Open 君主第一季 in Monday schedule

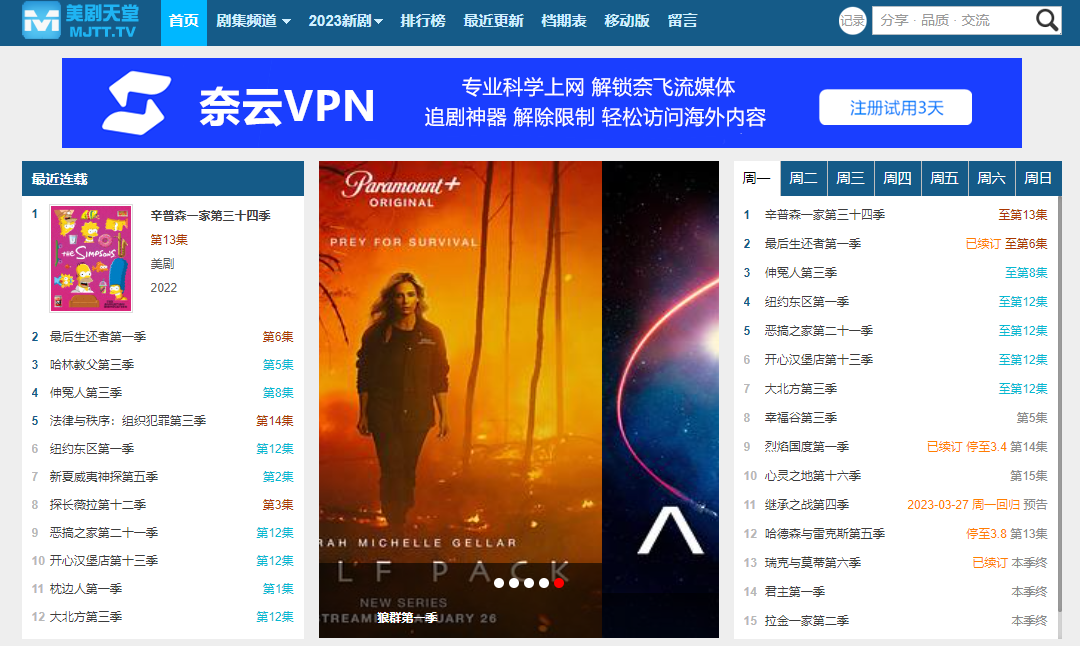point(794,592)
